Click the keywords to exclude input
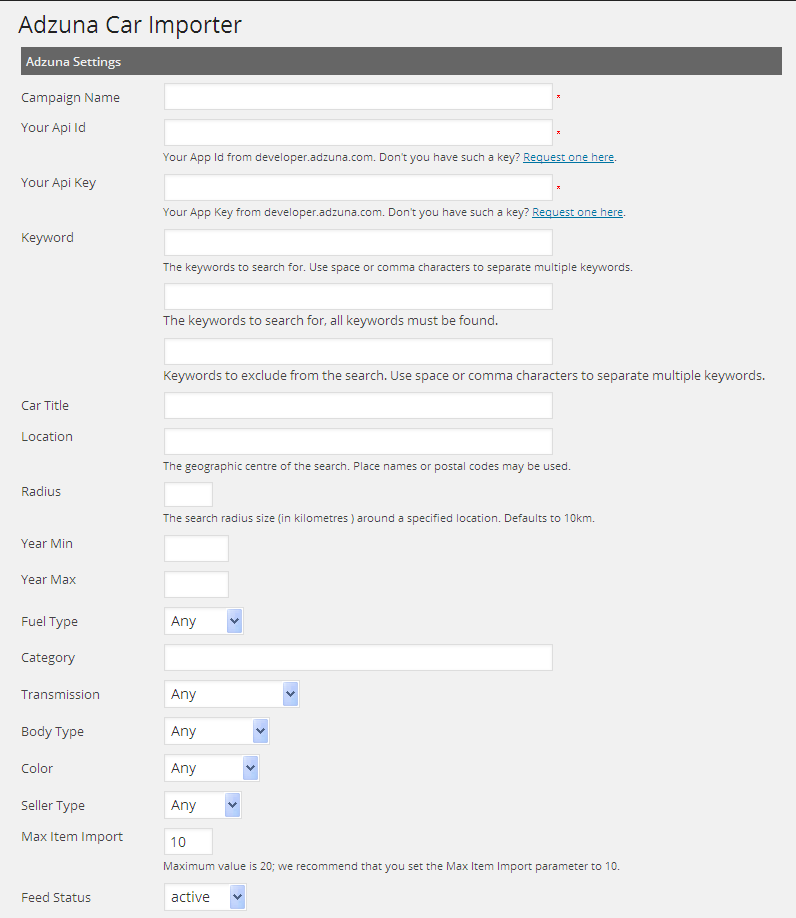This screenshot has height=918, width=796. coord(358,352)
